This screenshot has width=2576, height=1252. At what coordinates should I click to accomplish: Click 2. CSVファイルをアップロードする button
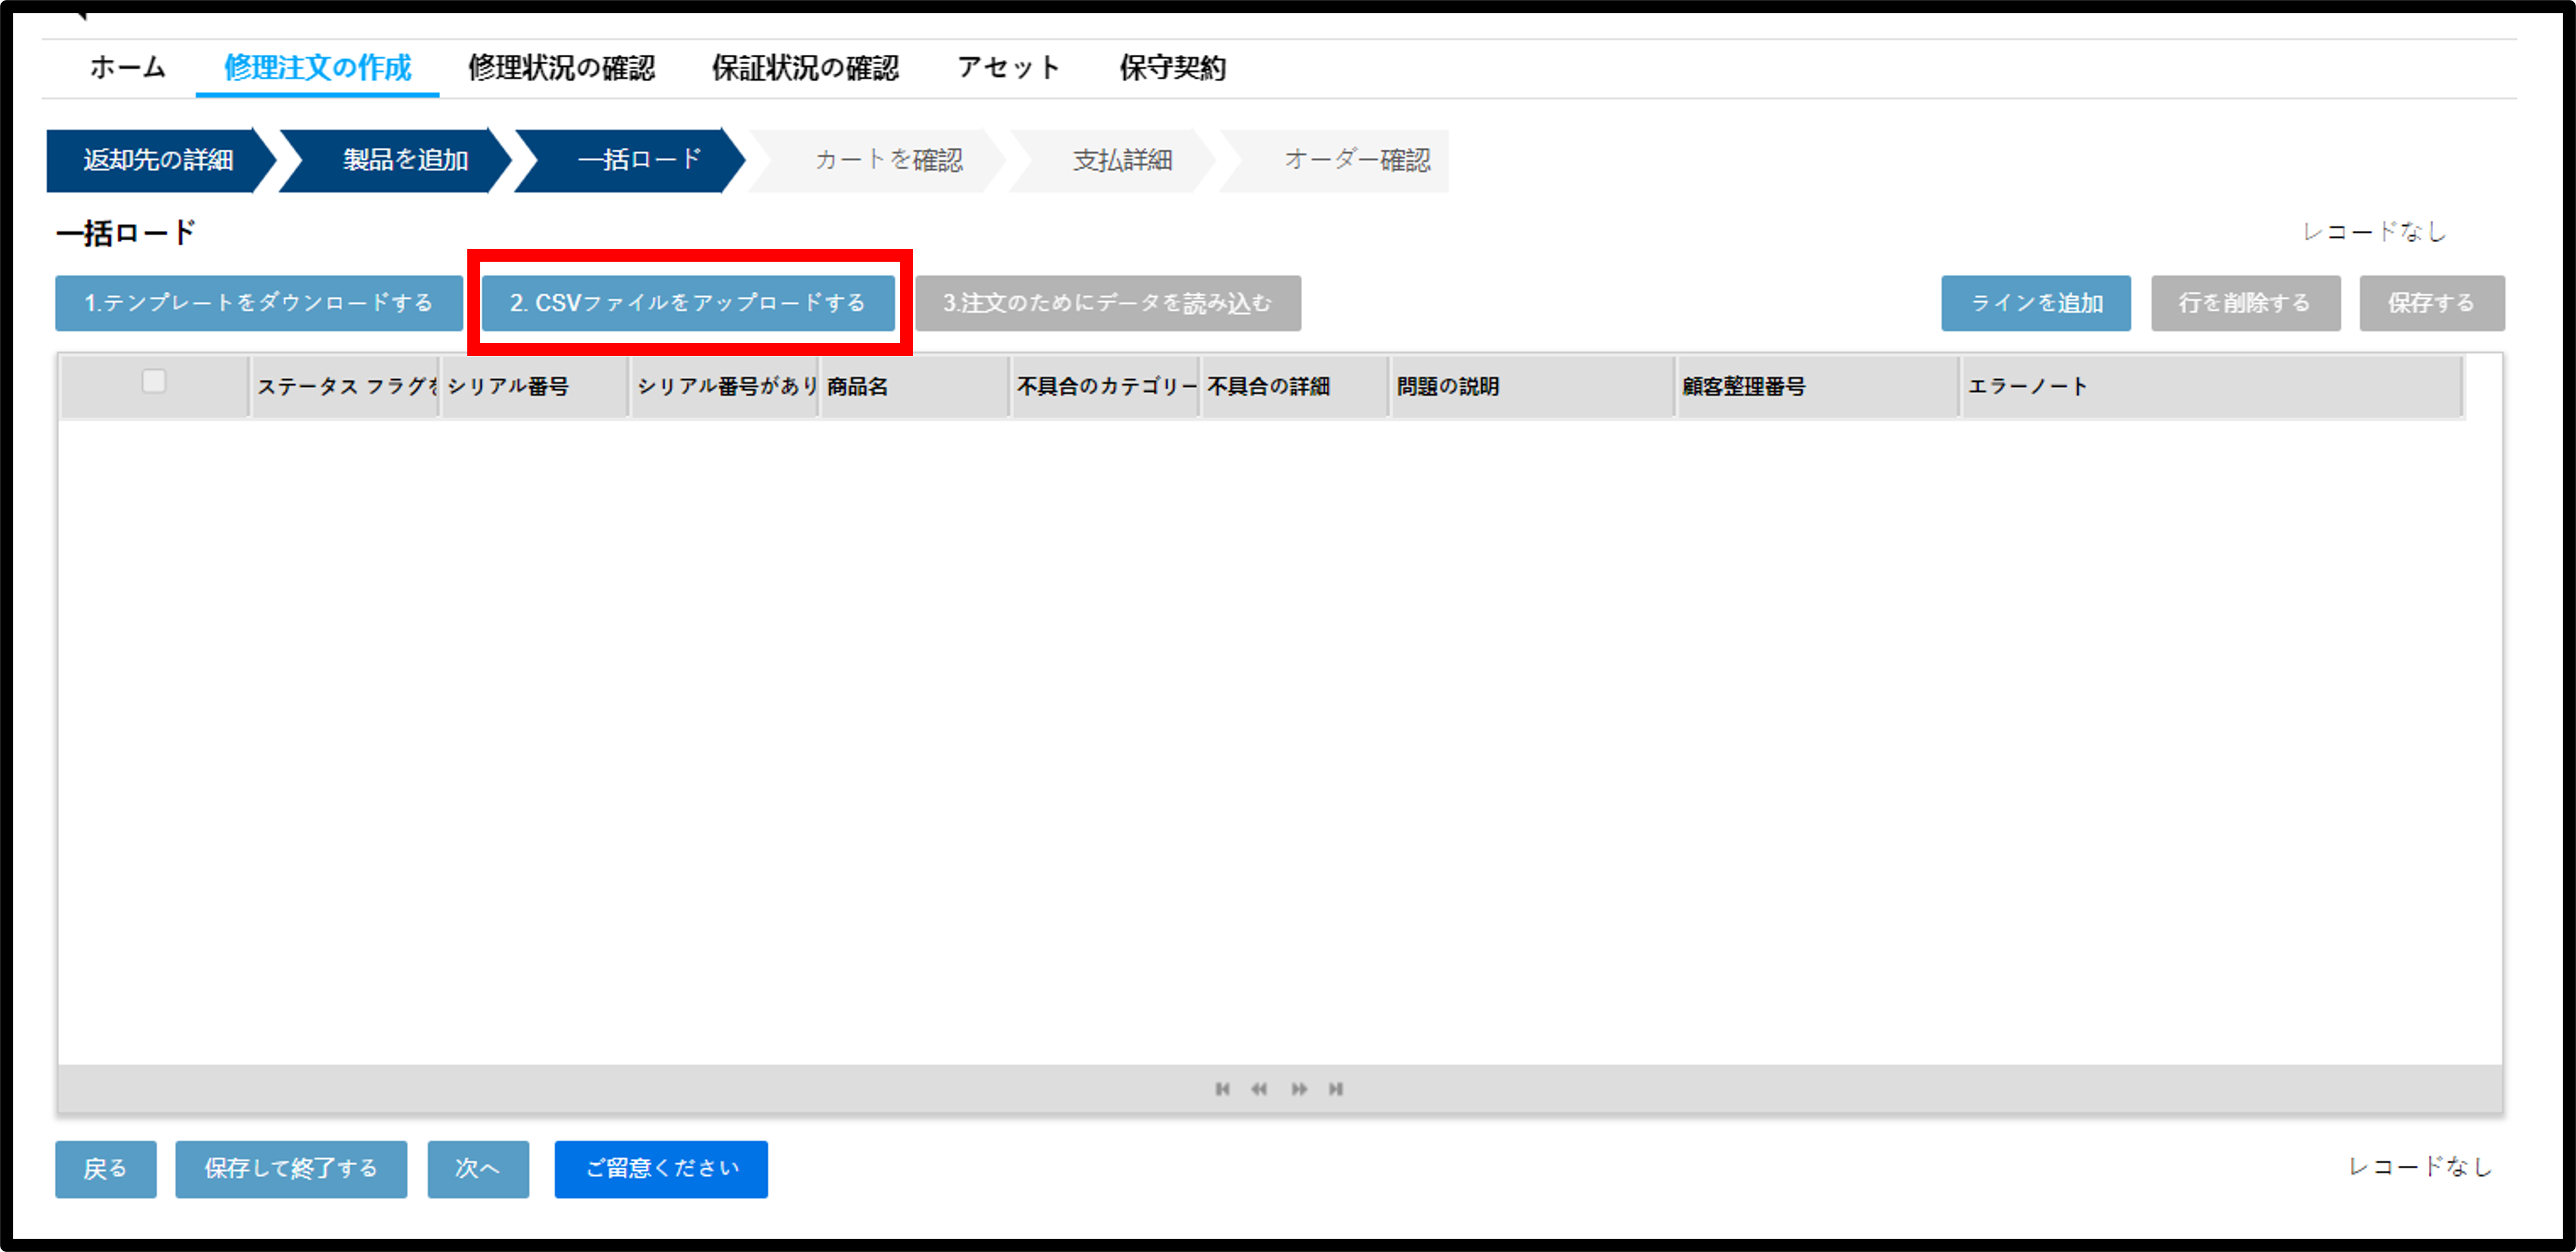(688, 303)
